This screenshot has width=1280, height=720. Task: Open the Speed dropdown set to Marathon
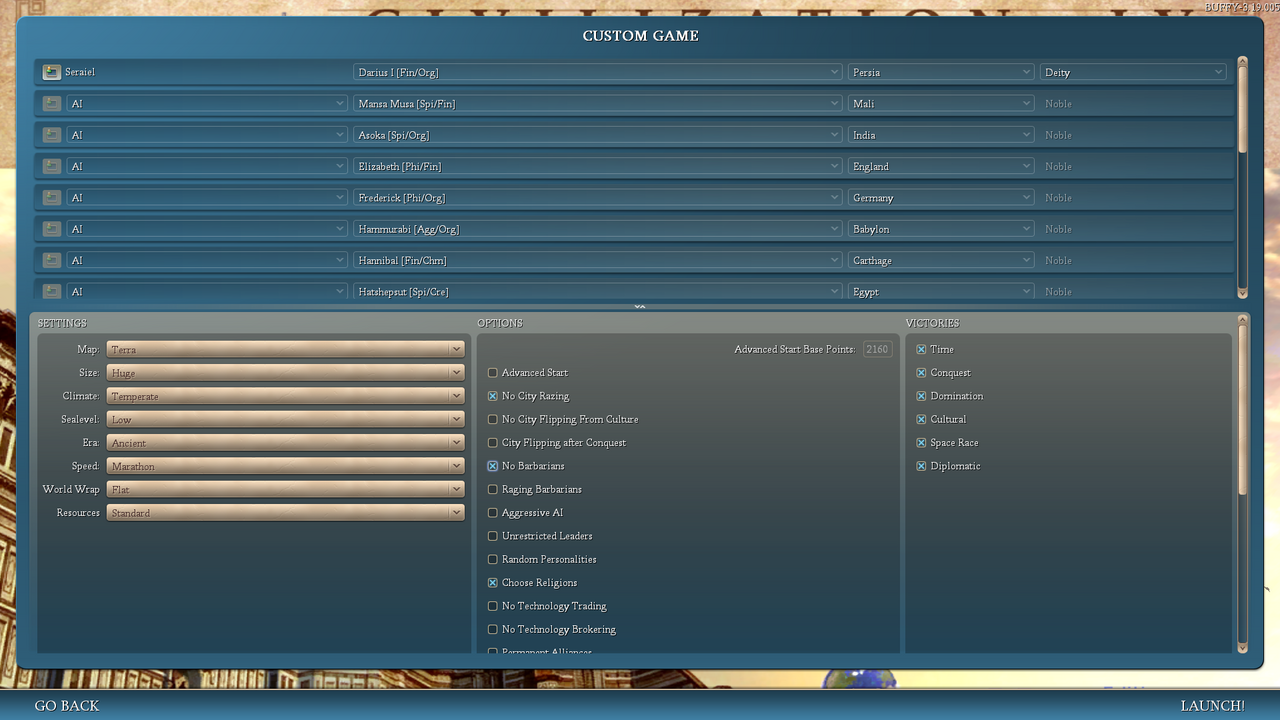click(x=285, y=466)
